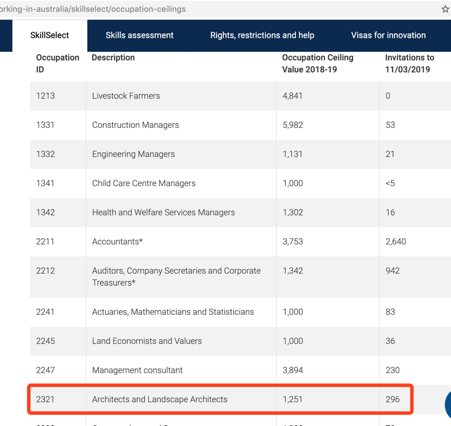
Task: Select Visas for innovation tab
Action: pos(388,35)
